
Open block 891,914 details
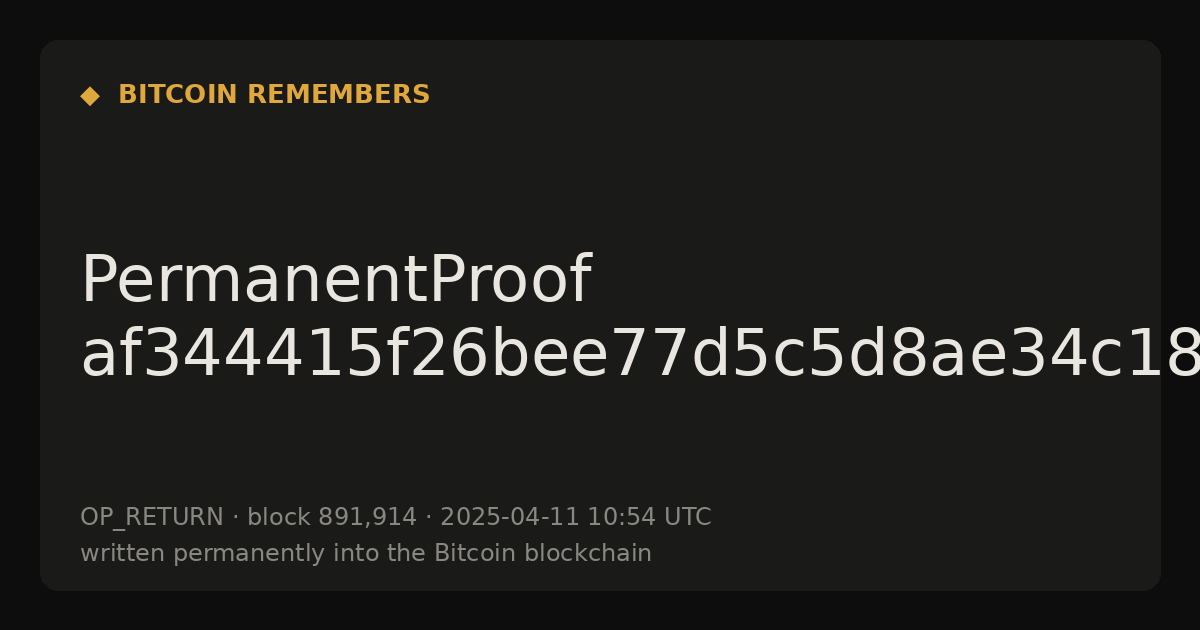click(x=332, y=518)
